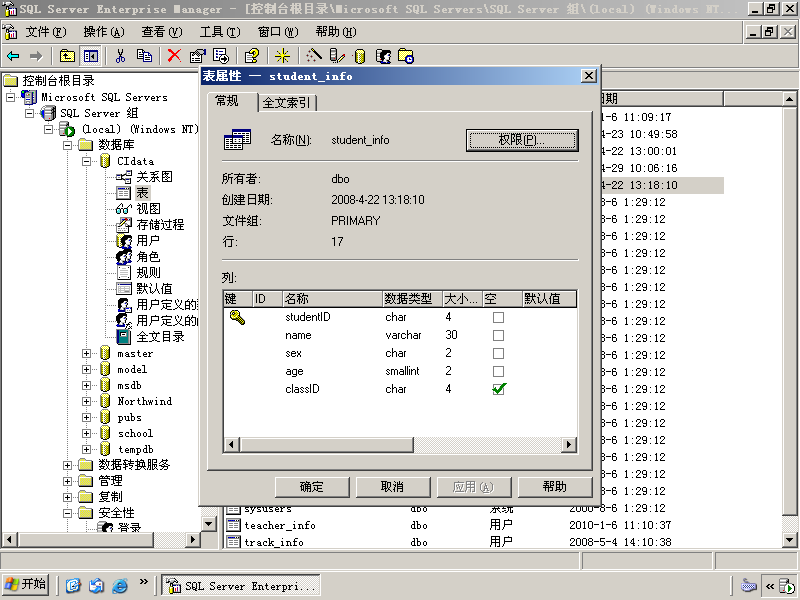Toggle the null checkbox for age column
This screenshot has width=800, height=600.
point(498,371)
